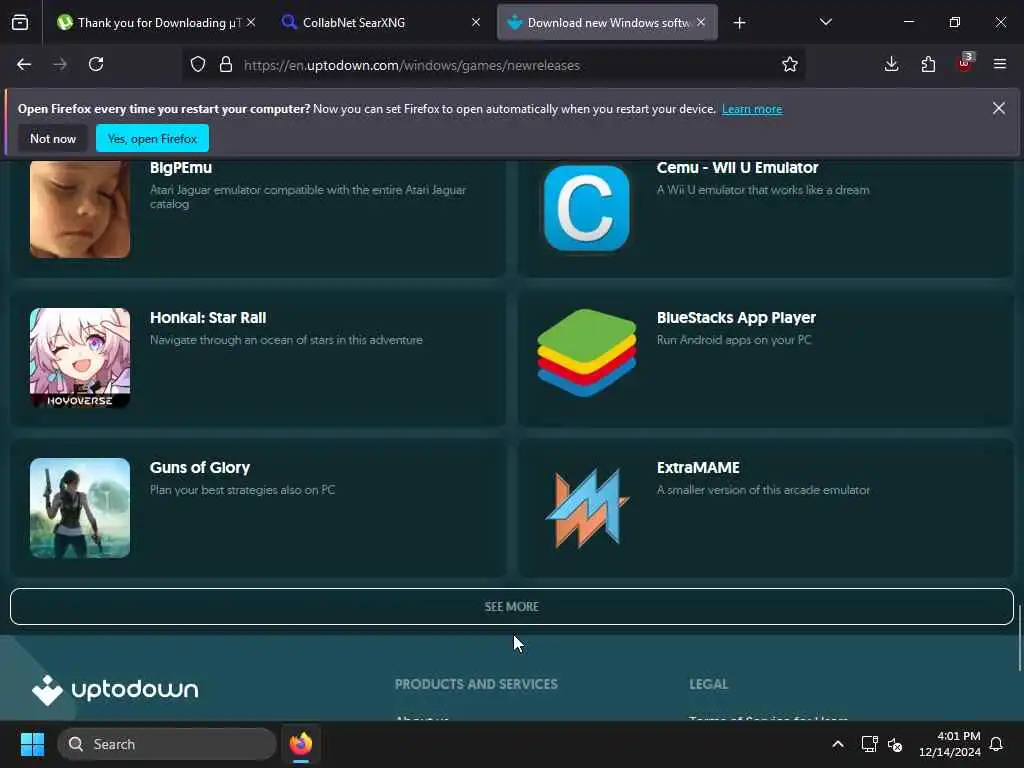
Task: Open a new tab with plus button
Action: pos(739,23)
